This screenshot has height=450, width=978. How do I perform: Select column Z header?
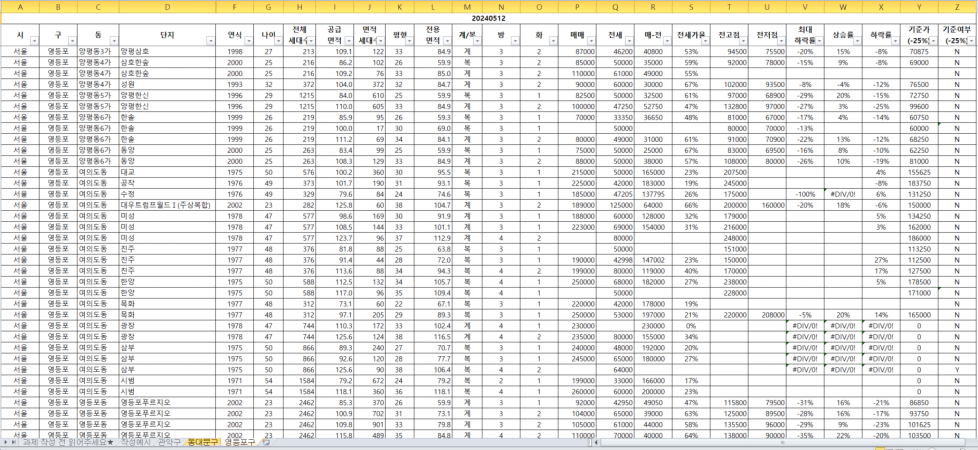click(x=957, y=7)
